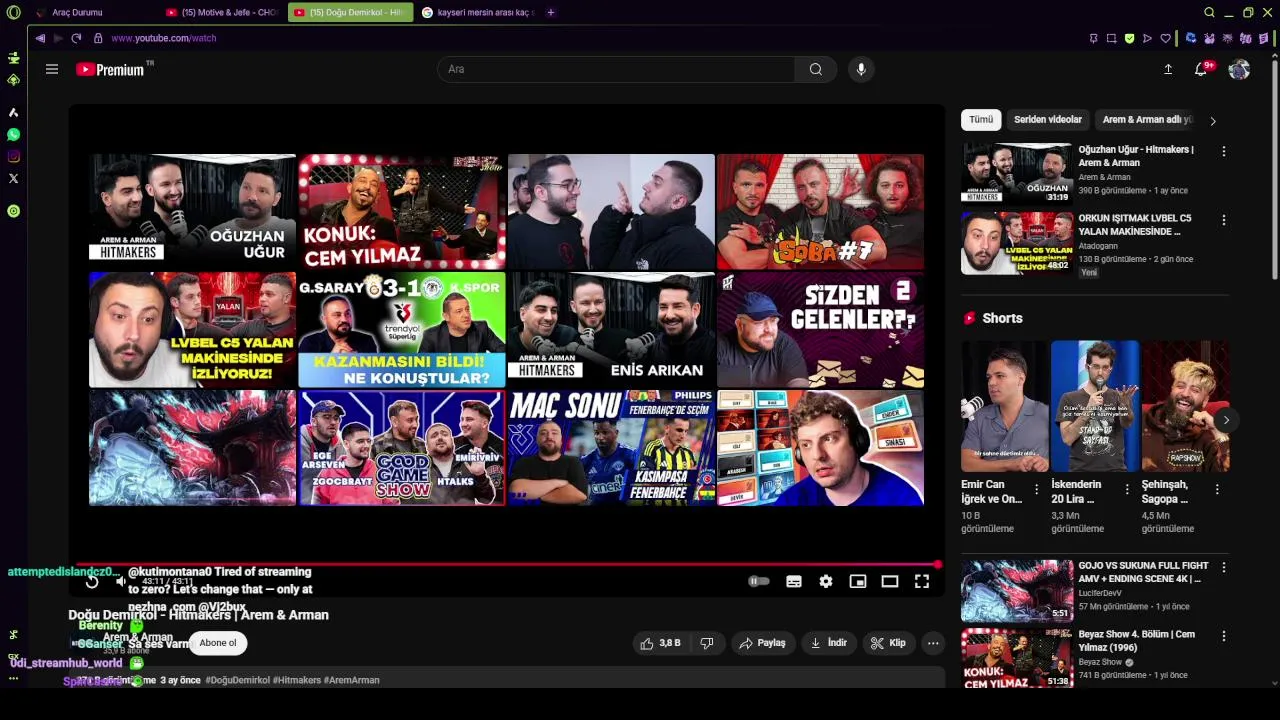
Task: Open more actions three-dot button
Action: [933, 643]
